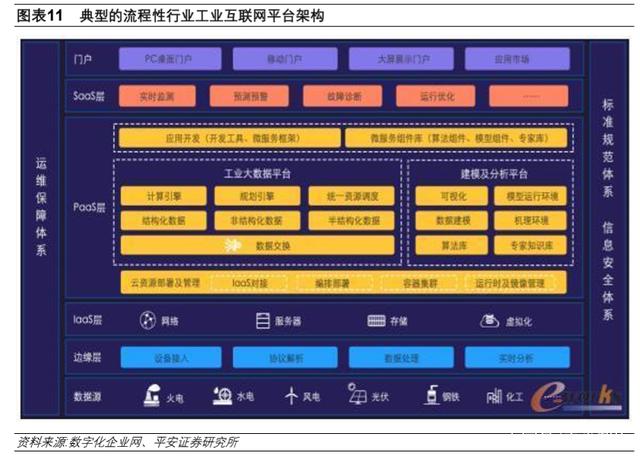Click the 网络 network globe icon
640x456 pixels.
(147, 320)
